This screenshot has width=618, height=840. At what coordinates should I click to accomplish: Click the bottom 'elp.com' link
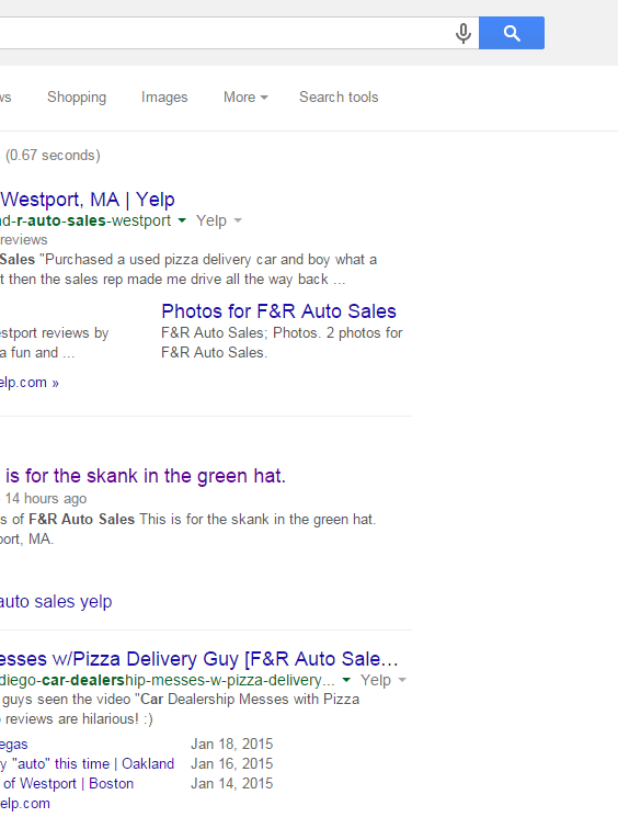pos(25,804)
